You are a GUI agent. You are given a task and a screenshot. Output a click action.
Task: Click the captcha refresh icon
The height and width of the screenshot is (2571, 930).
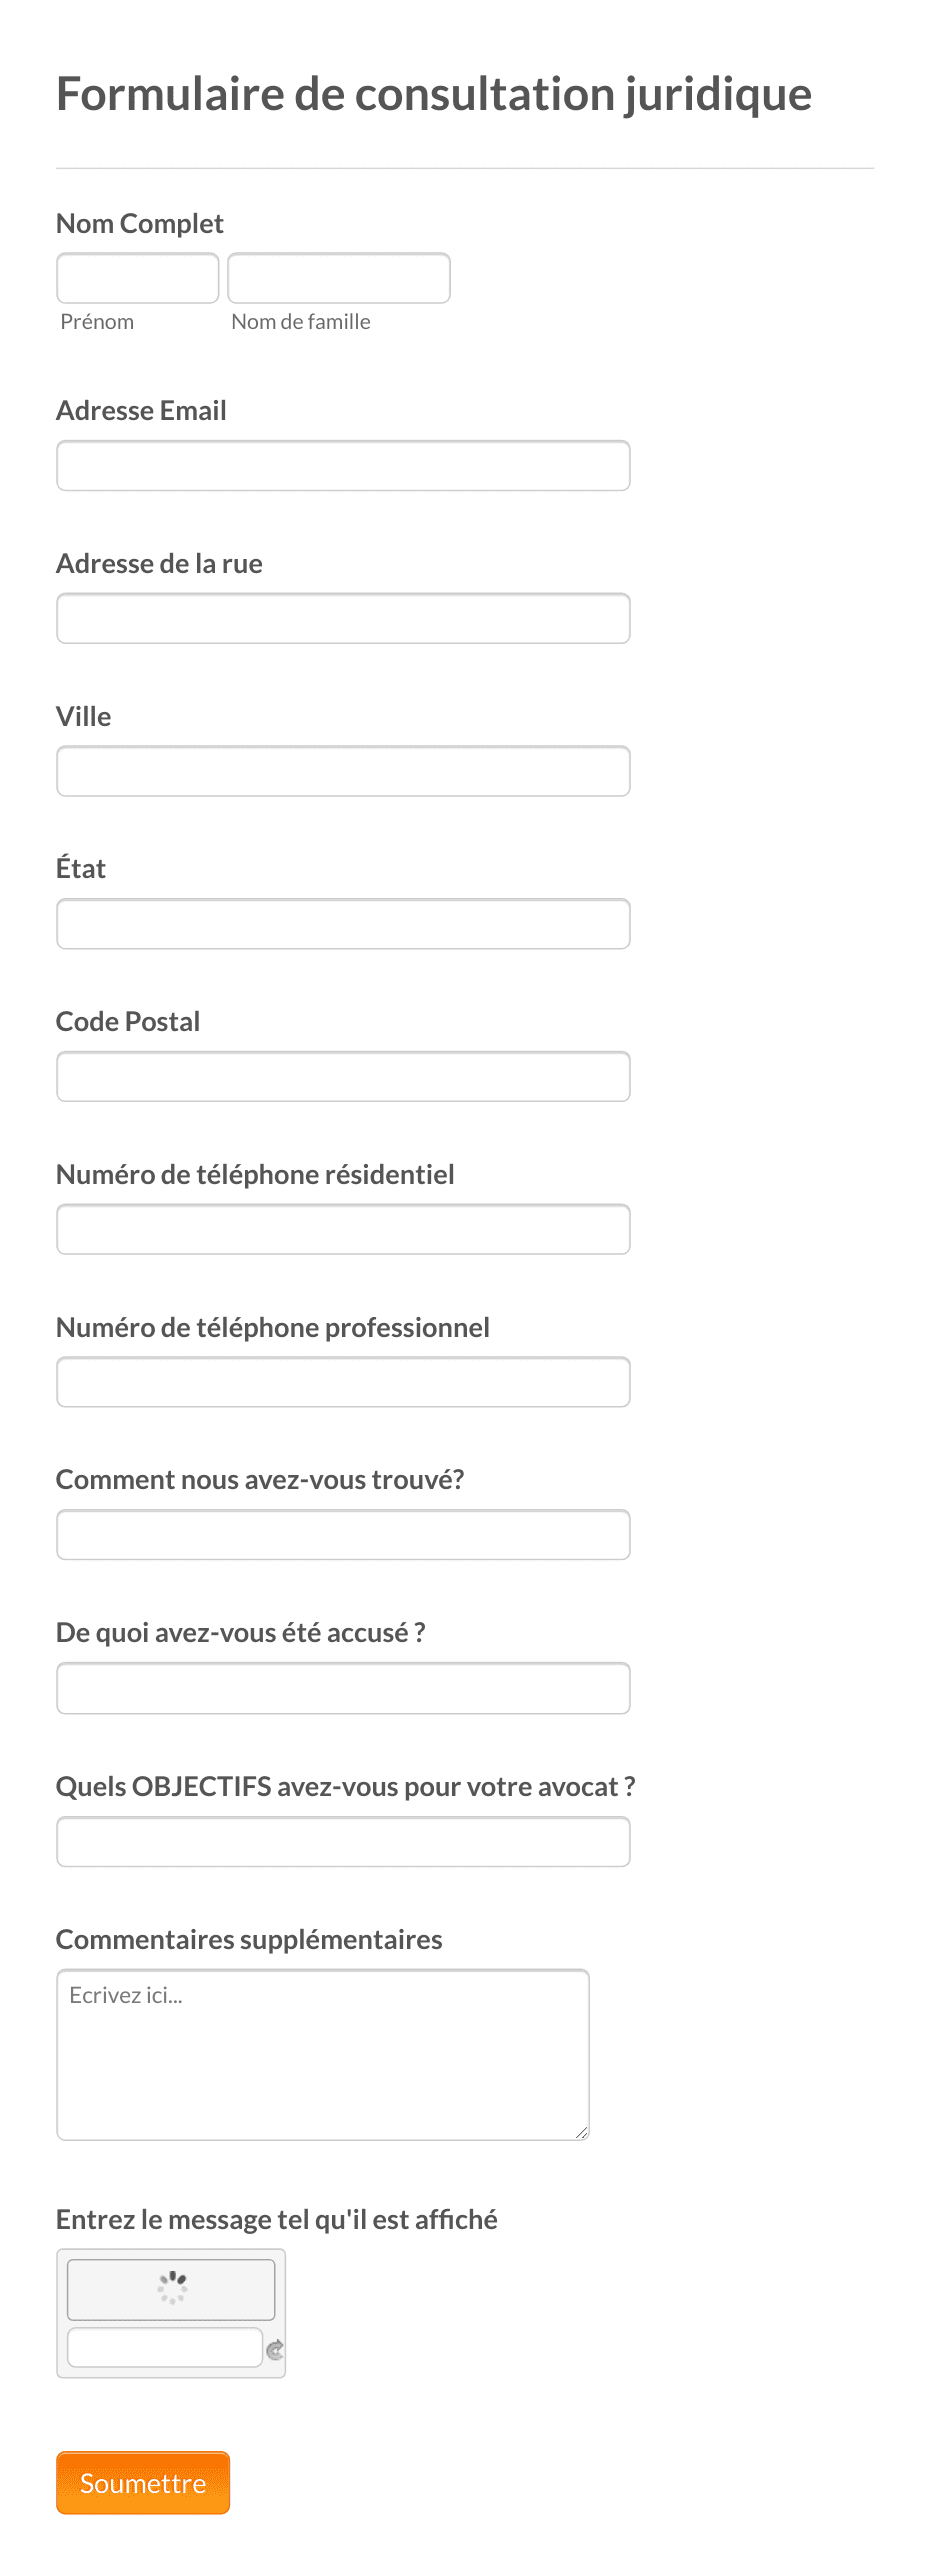point(275,2349)
